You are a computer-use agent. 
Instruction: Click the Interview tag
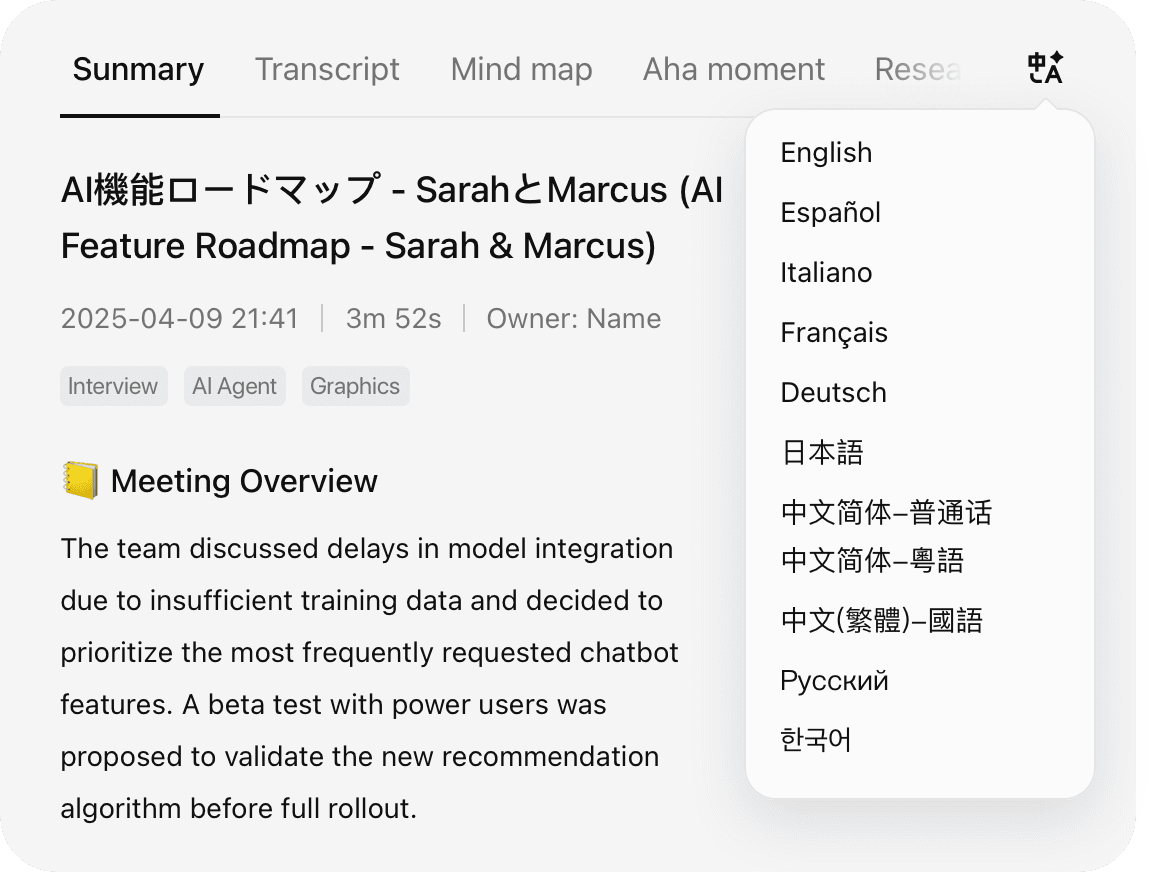click(113, 387)
